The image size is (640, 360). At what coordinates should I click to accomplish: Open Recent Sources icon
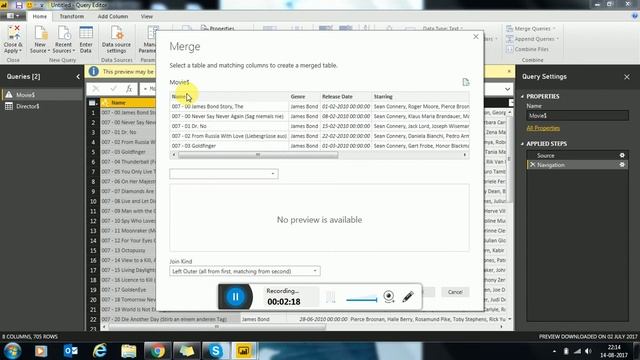point(63,39)
